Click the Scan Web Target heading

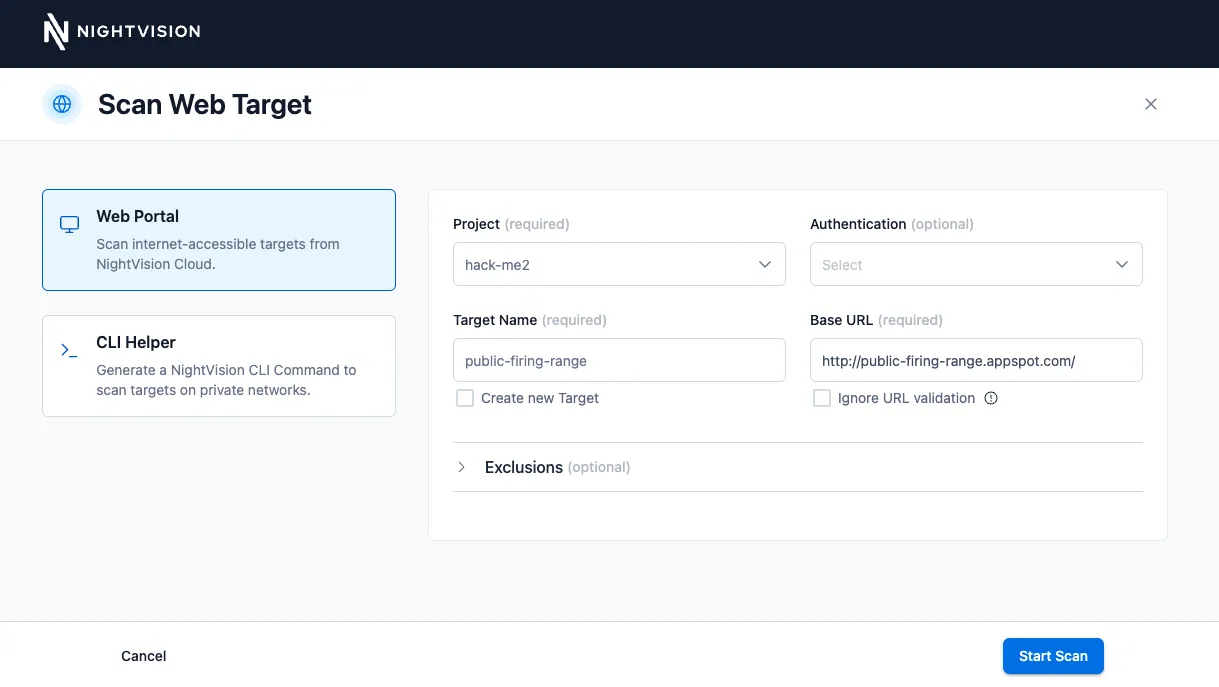(x=205, y=104)
